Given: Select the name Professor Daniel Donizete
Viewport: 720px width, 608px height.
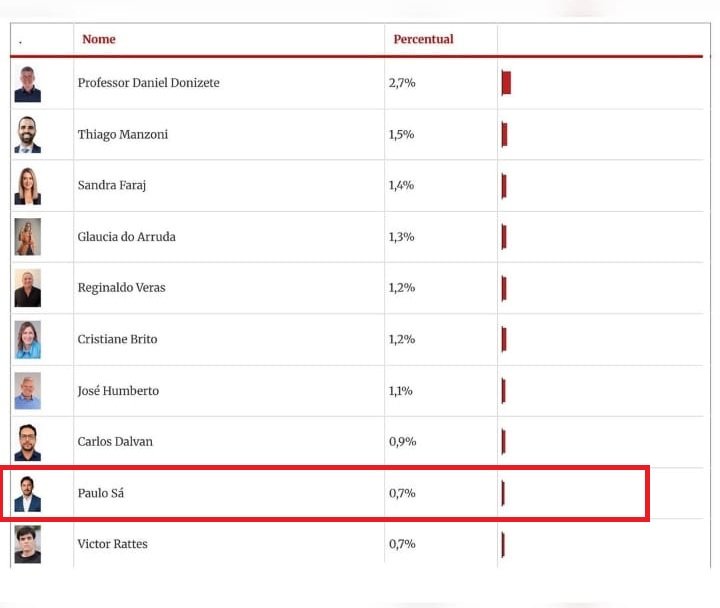Looking at the screenshot, I should point(148,83).
